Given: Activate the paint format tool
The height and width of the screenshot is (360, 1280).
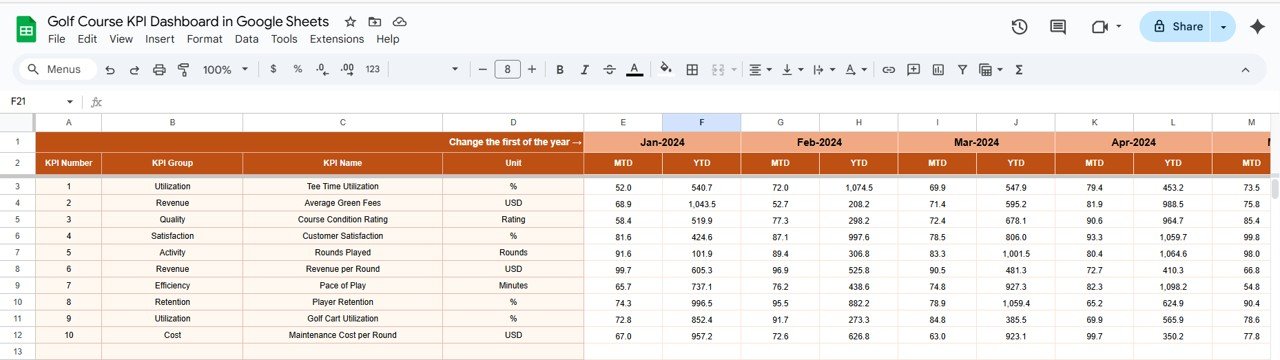Looking at the screenshot, I should click(183, 70).
